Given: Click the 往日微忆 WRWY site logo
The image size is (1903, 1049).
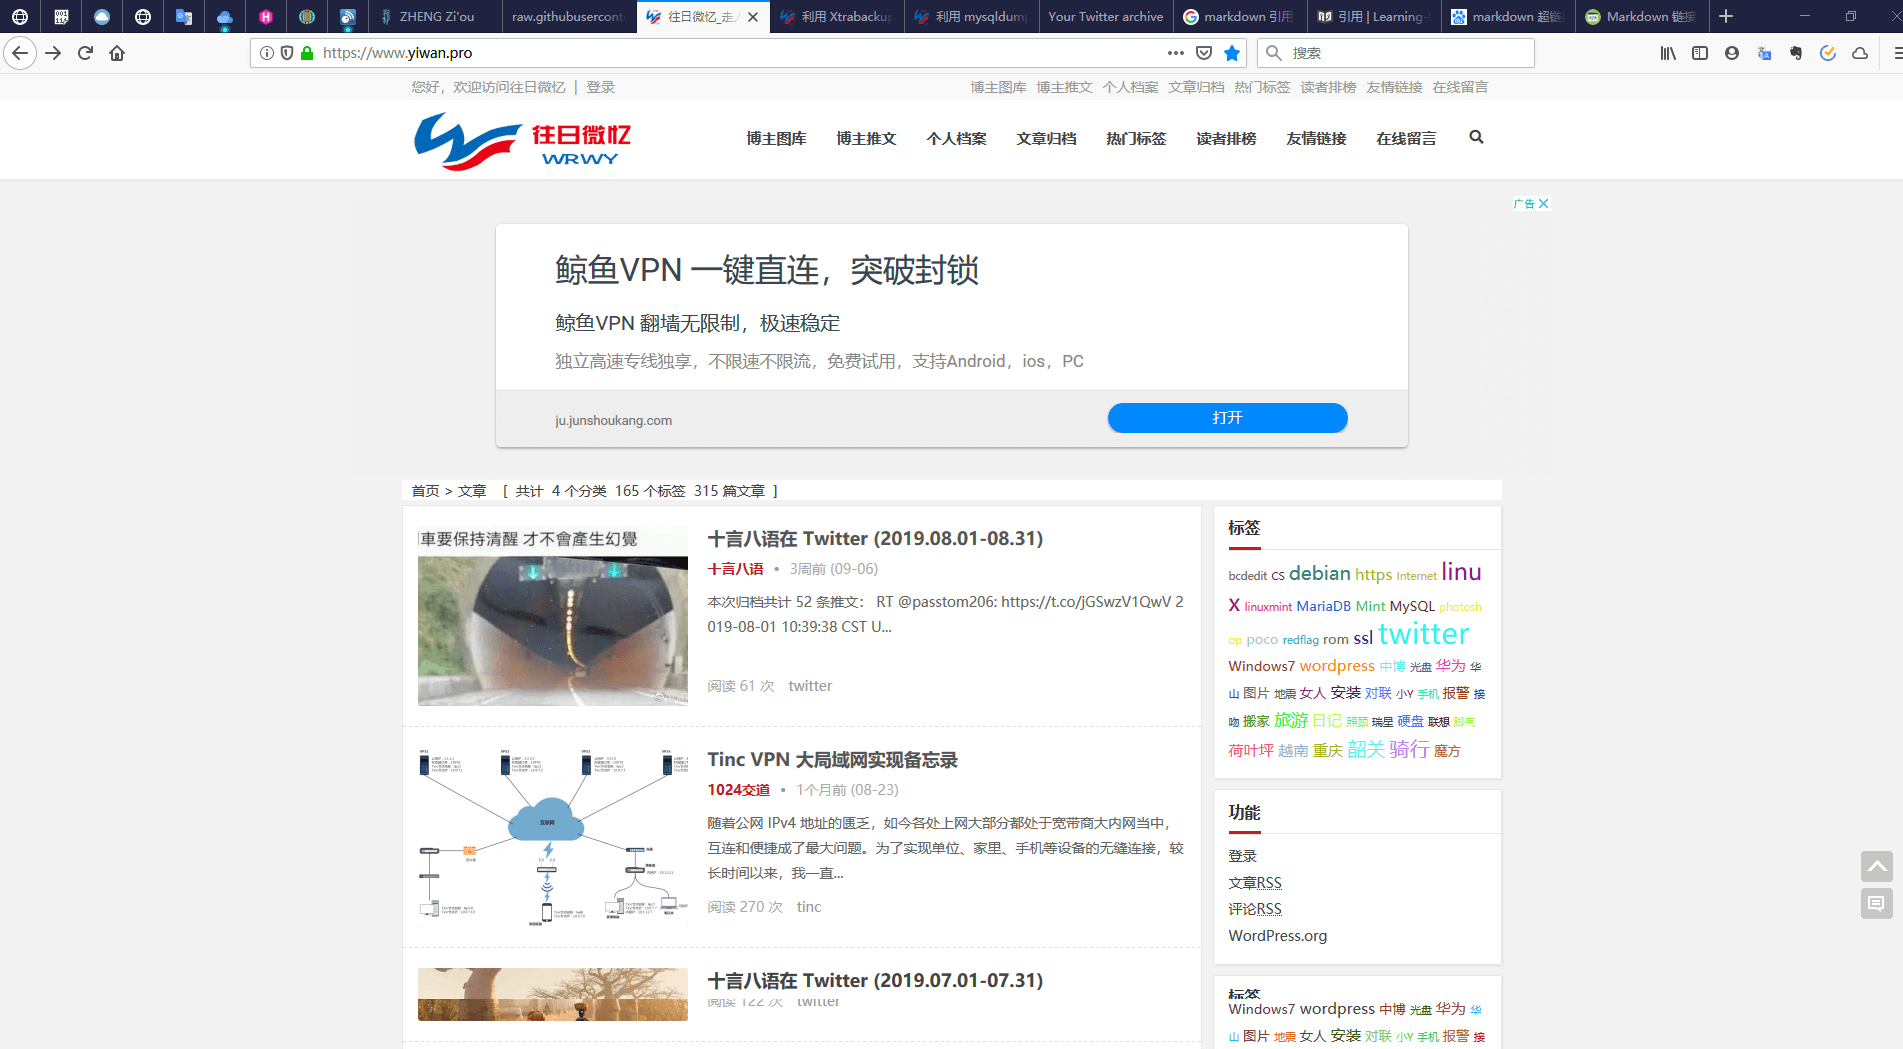Looking at the screenshot, I should pos(522,141).
